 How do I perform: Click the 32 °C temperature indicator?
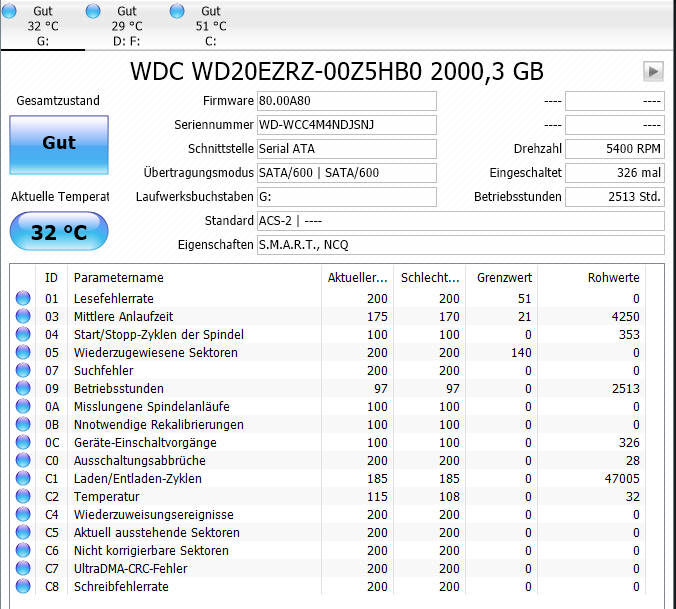59,231
